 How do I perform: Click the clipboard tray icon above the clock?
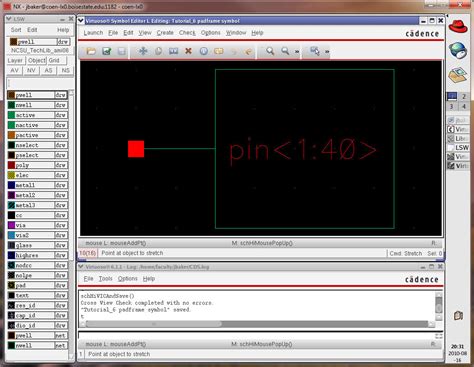click(458, 315)
